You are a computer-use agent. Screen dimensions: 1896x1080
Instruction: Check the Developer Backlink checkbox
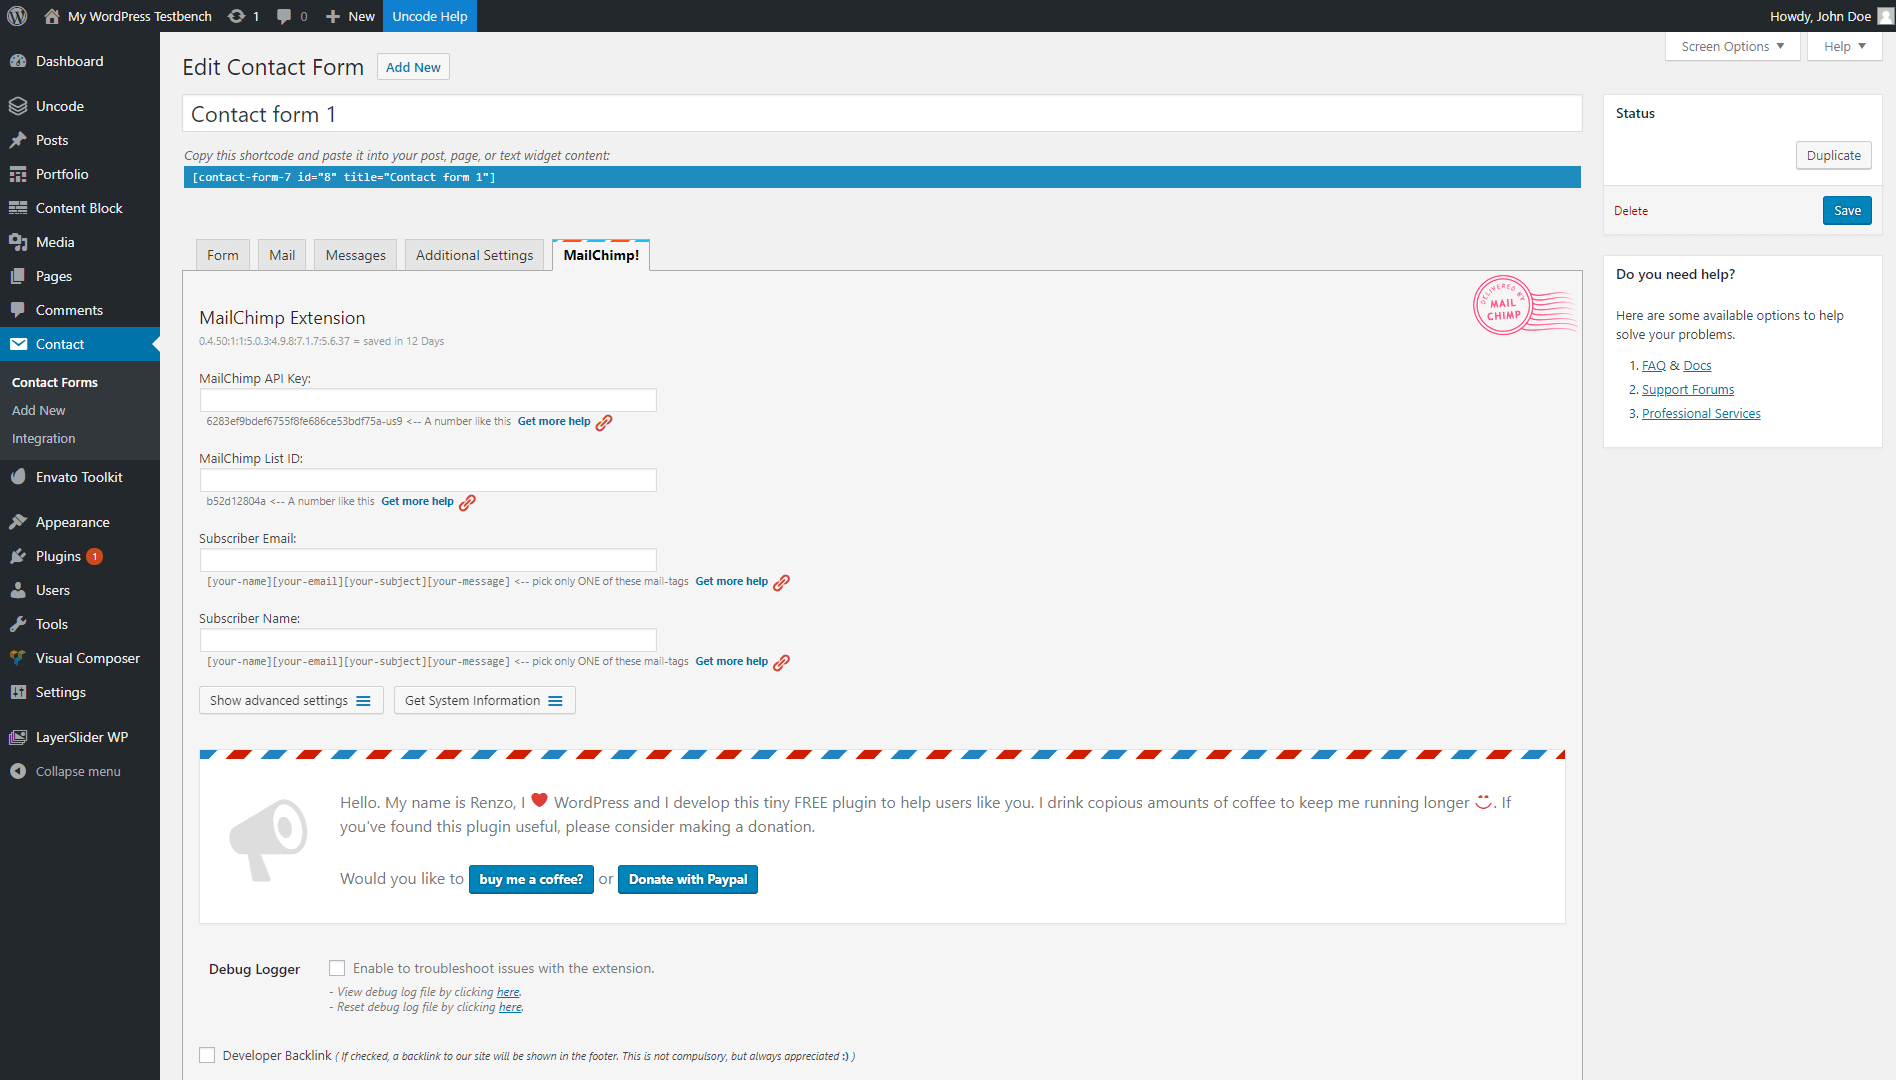click(x=207, y=1055)
